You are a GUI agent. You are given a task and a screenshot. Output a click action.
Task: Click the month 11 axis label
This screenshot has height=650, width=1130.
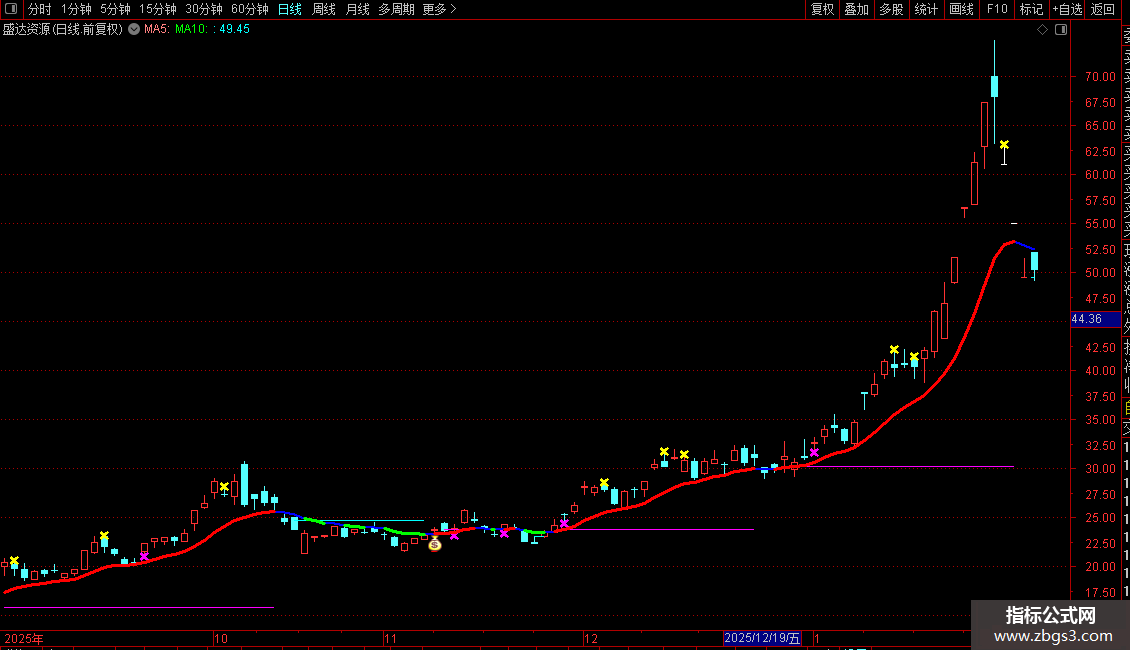point(390,638)
